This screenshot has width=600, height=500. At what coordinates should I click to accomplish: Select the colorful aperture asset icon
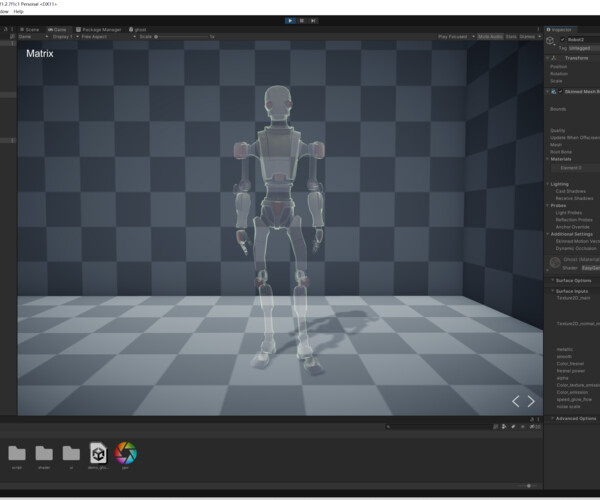[x=126, y=455]
